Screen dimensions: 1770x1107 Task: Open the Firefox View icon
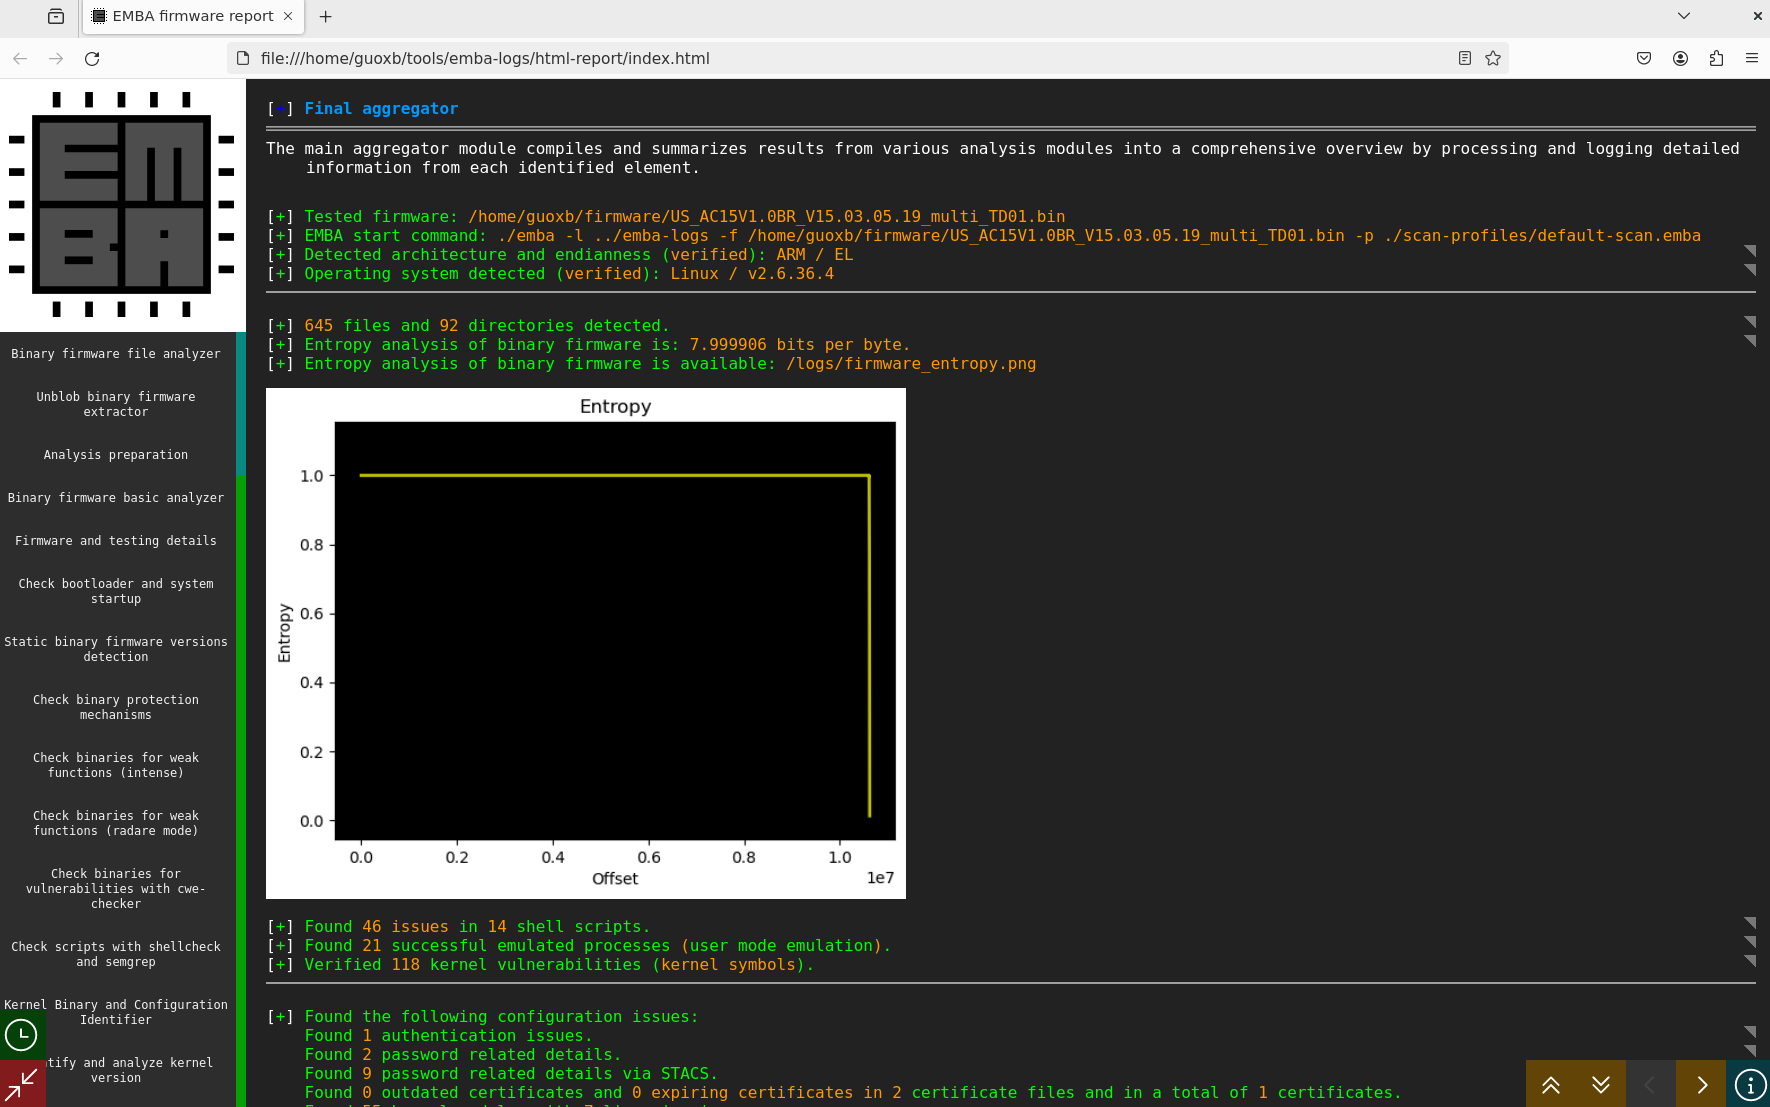tap(56, 16)
